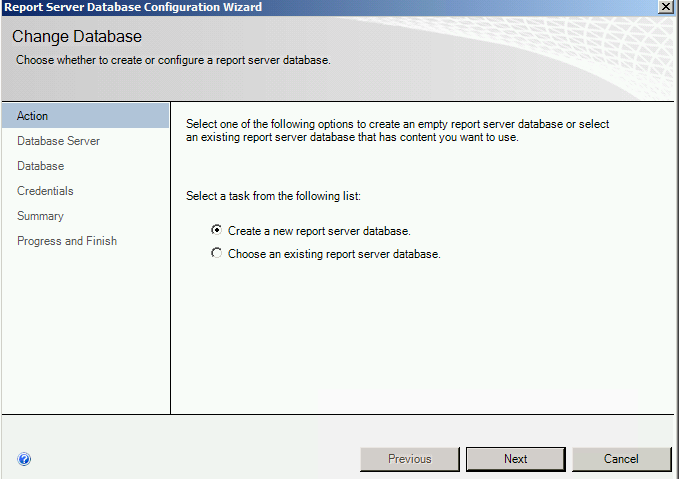Go to the Action step

tap(85, 116)
